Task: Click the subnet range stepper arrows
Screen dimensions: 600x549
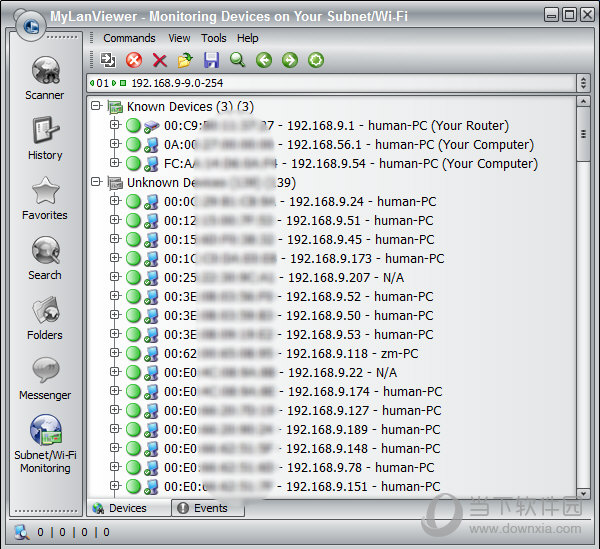Action: (x=583, y=83)
